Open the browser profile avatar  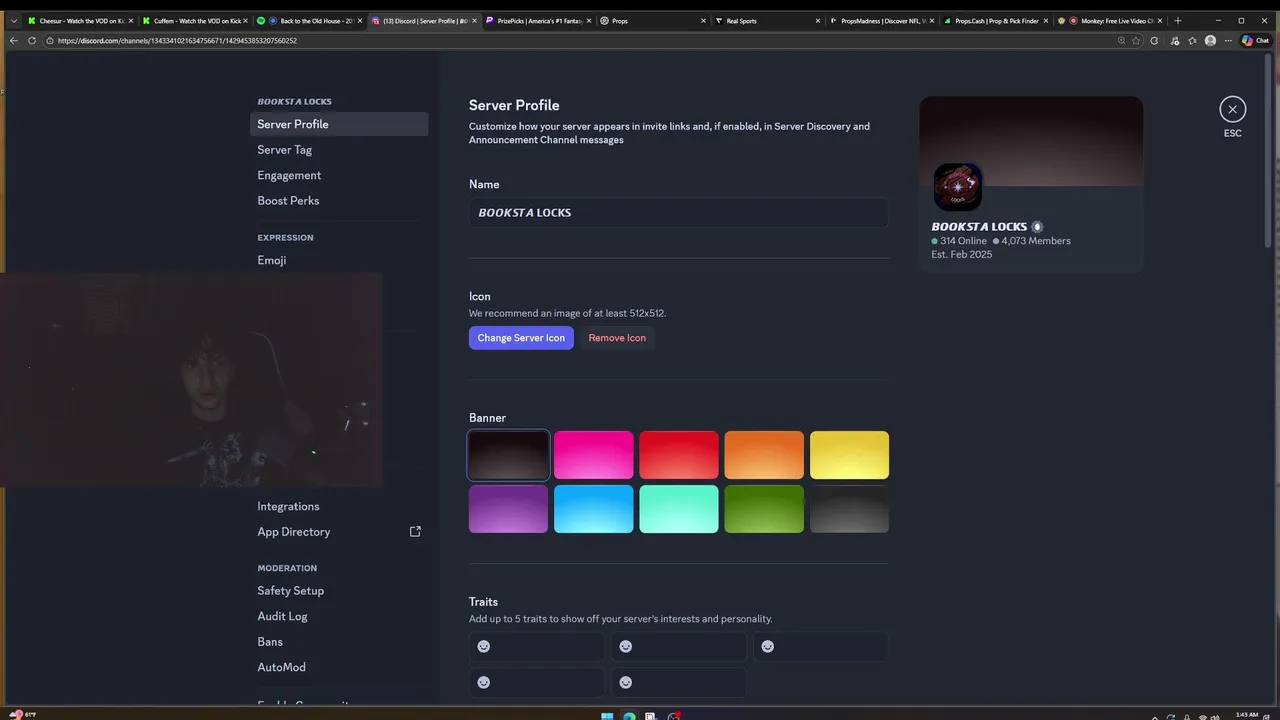[1210, 41]
